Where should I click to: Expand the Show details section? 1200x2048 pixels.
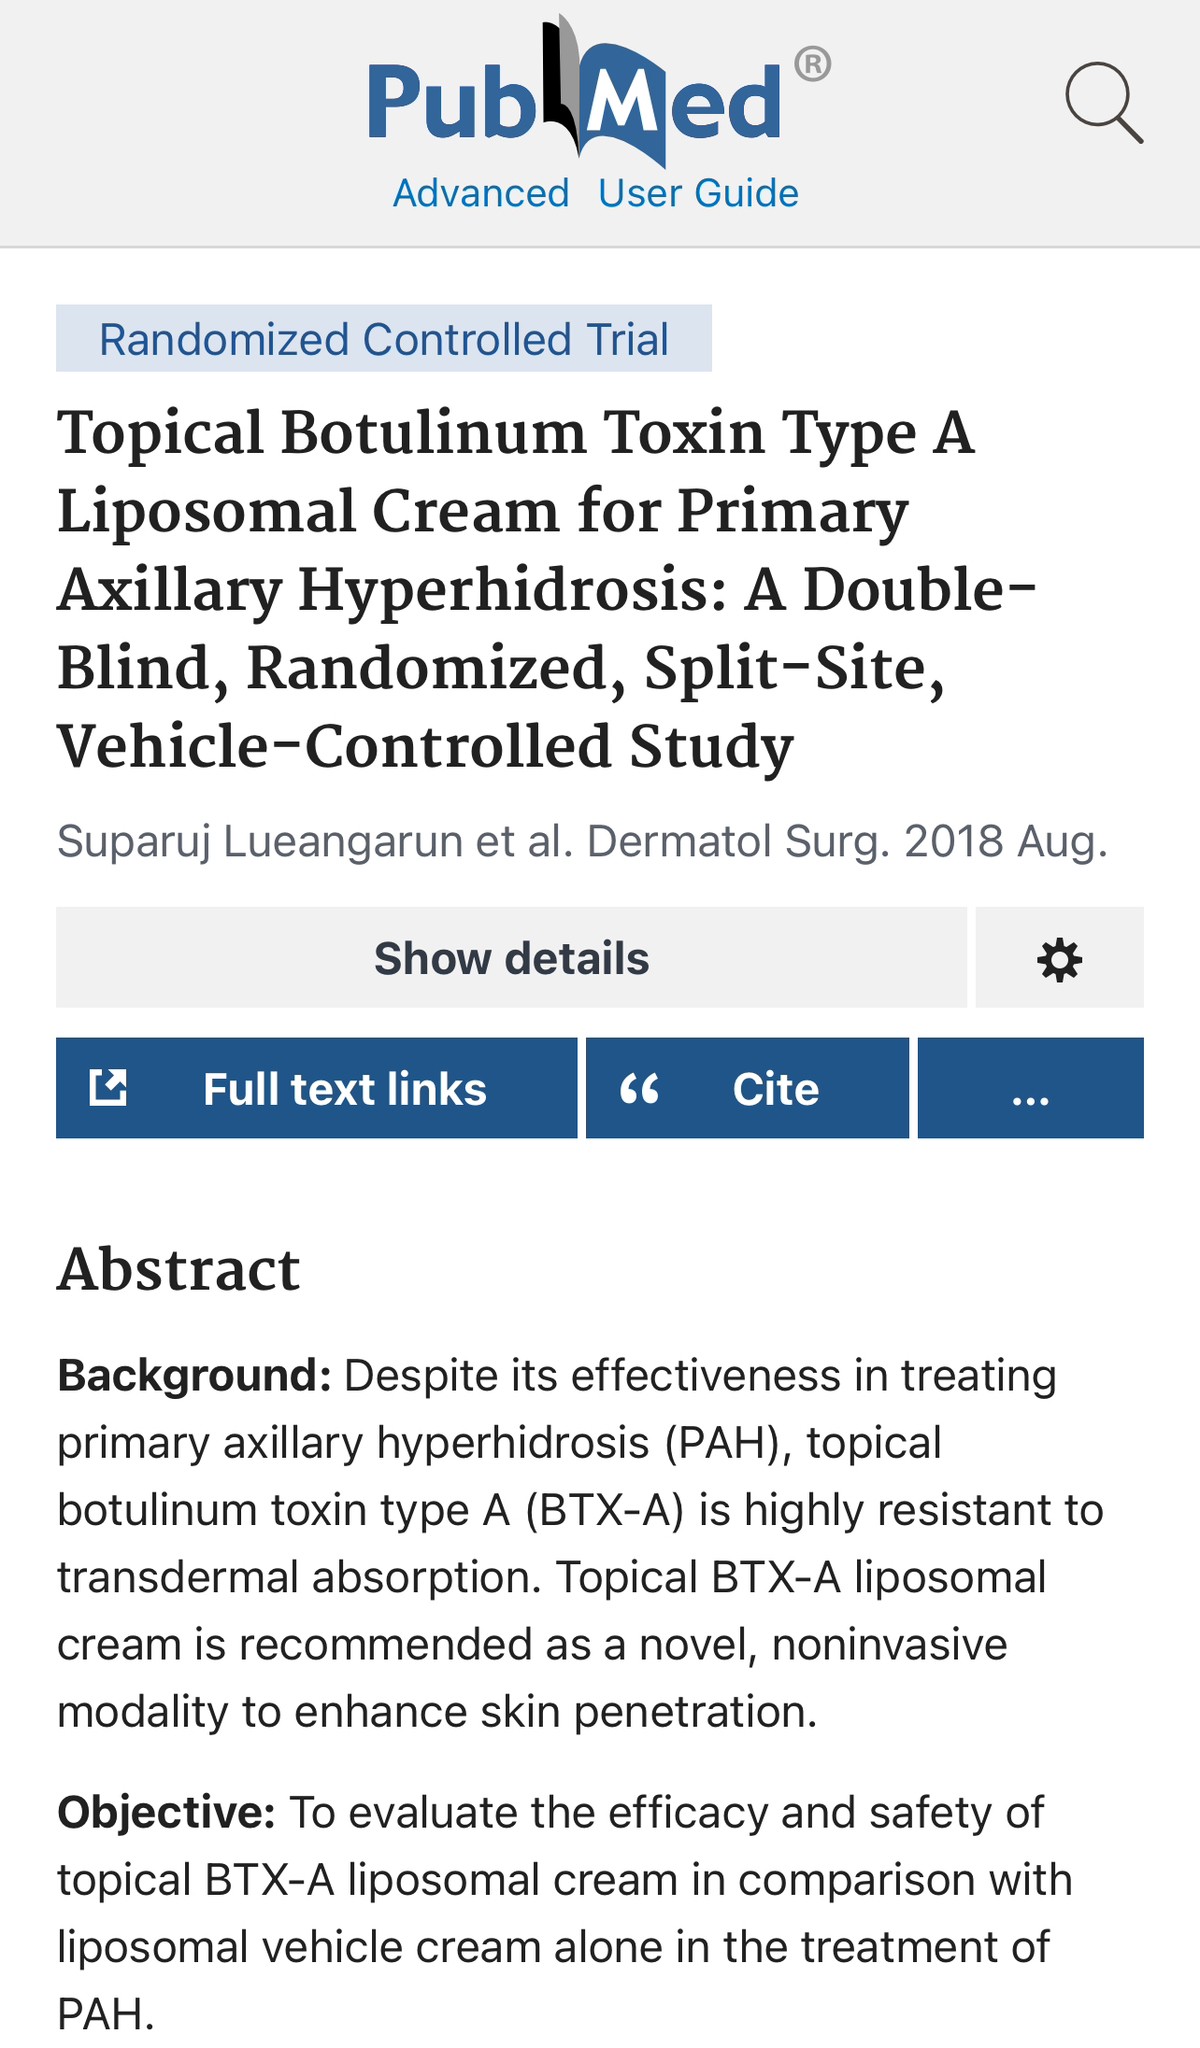[511, 959]
